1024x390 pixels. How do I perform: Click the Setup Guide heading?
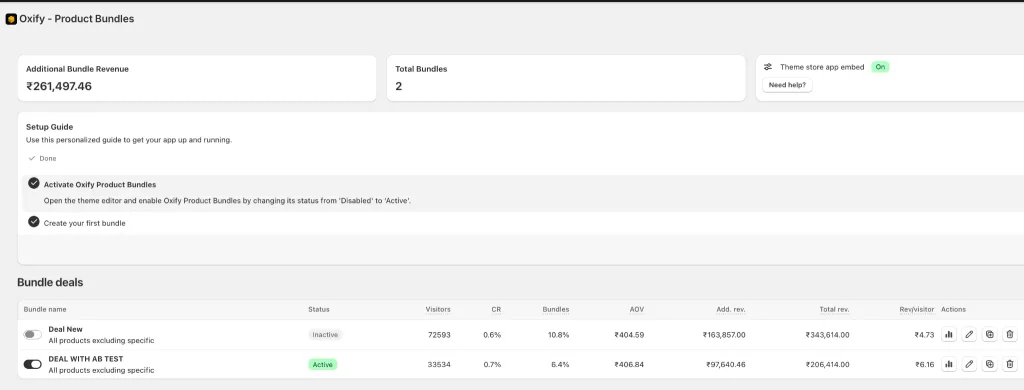tap(50, 127)
